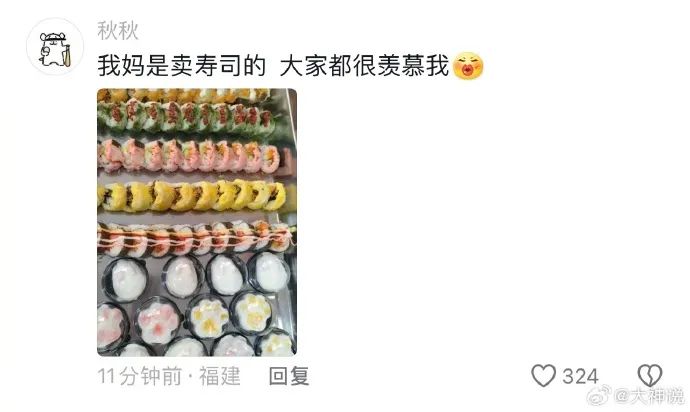Select the comment text about selling sushi
This screenshot has height=412, width=690.
(273, 66)
